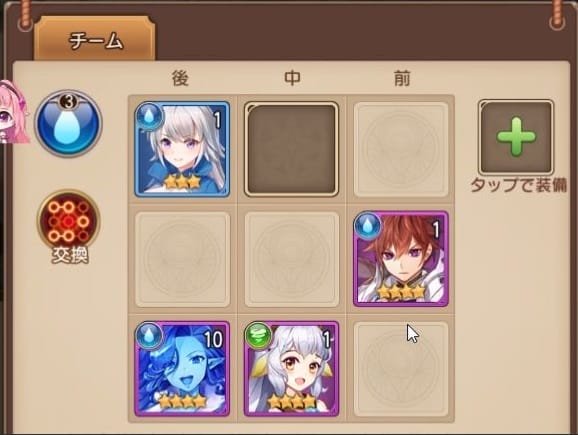Open the チーム tab
The height and width of the screenshot is (435, 578).
tap(95, 39)
